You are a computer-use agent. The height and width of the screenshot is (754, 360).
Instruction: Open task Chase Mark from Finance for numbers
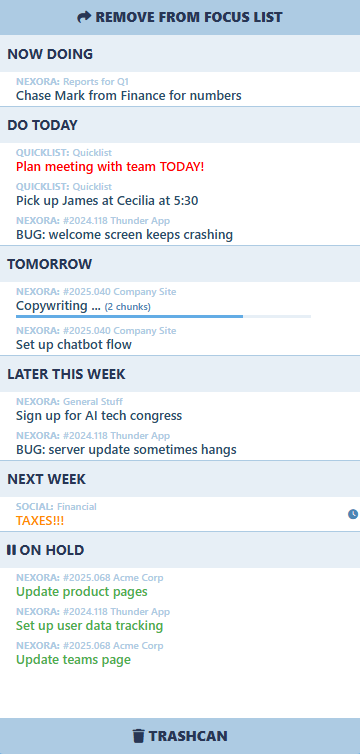[x=129, y=96]
